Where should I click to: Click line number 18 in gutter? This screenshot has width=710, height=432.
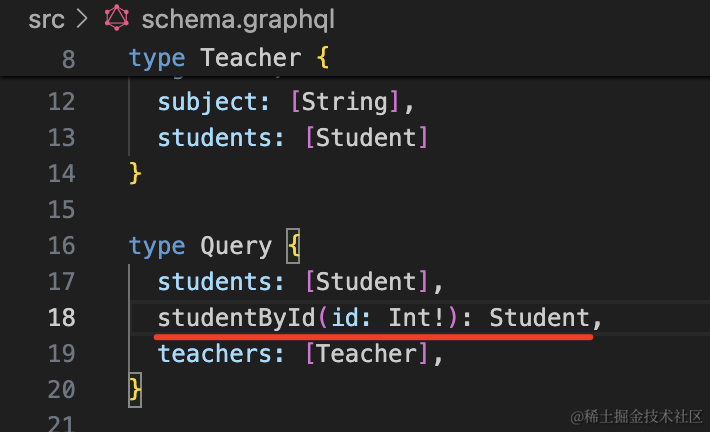[61, 318]
